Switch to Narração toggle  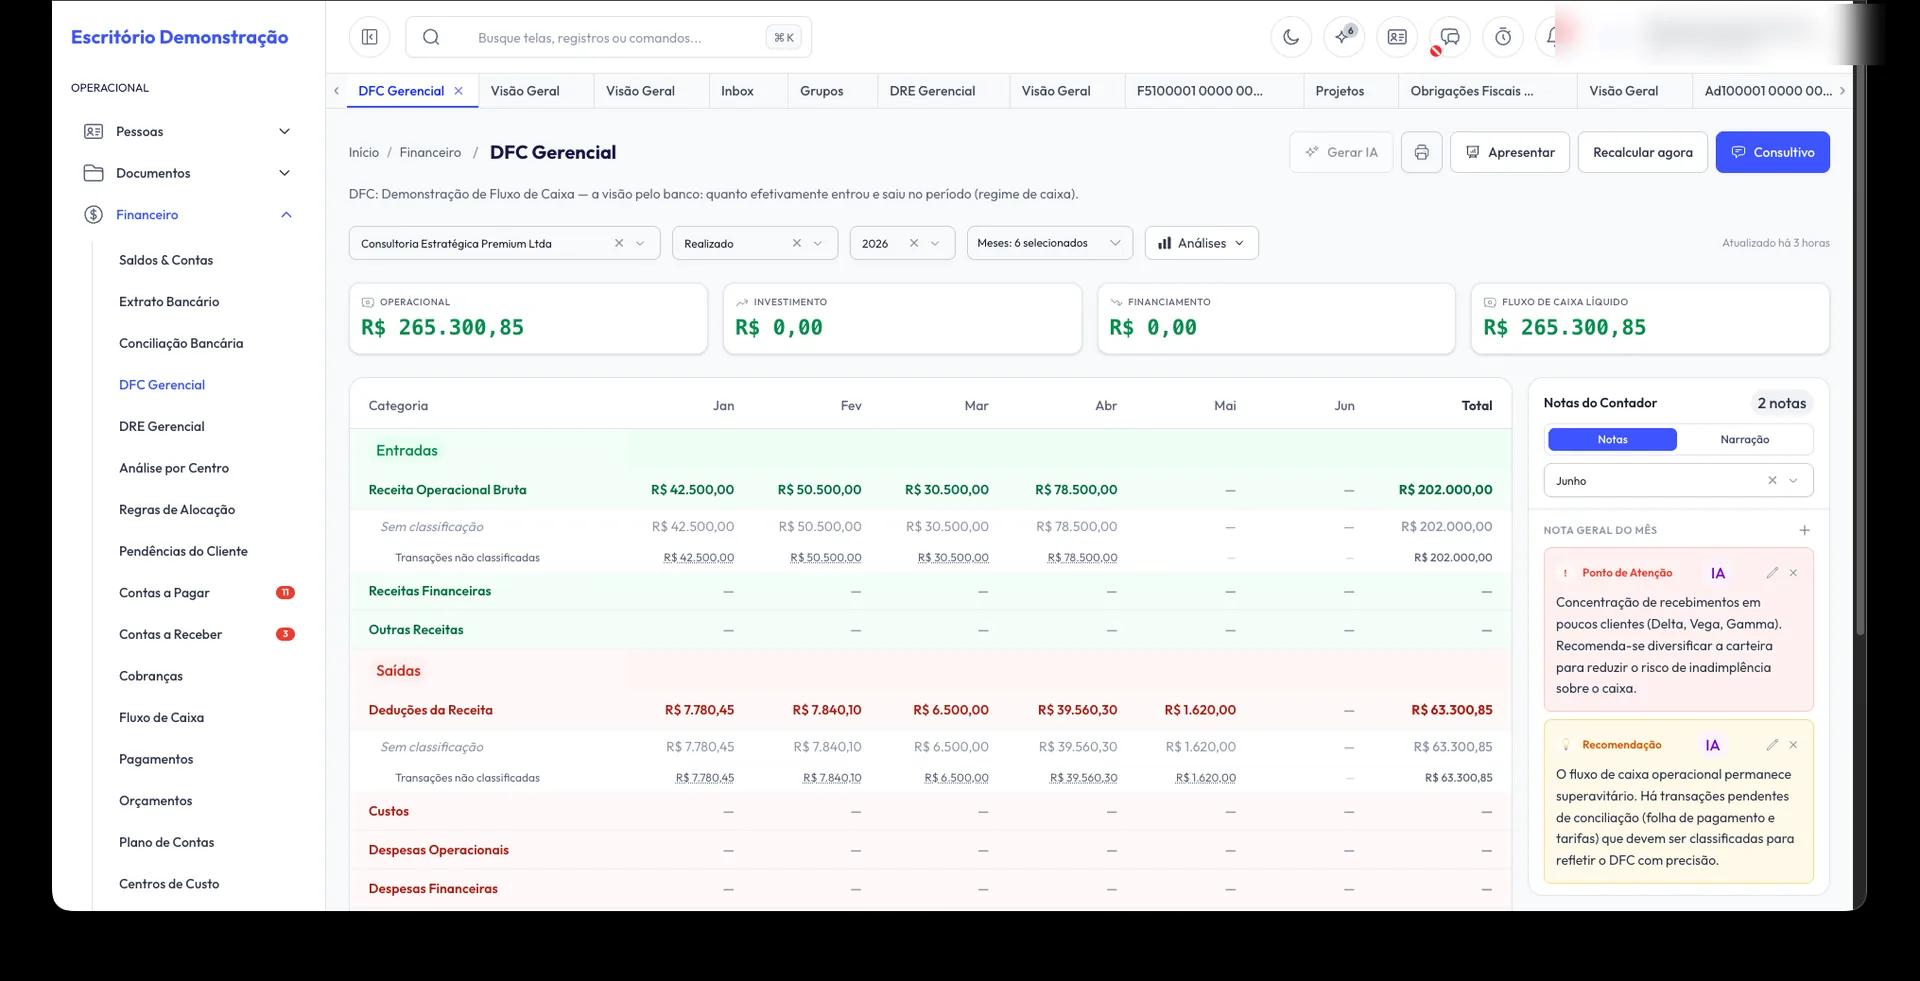click(x=1745, y=439)
